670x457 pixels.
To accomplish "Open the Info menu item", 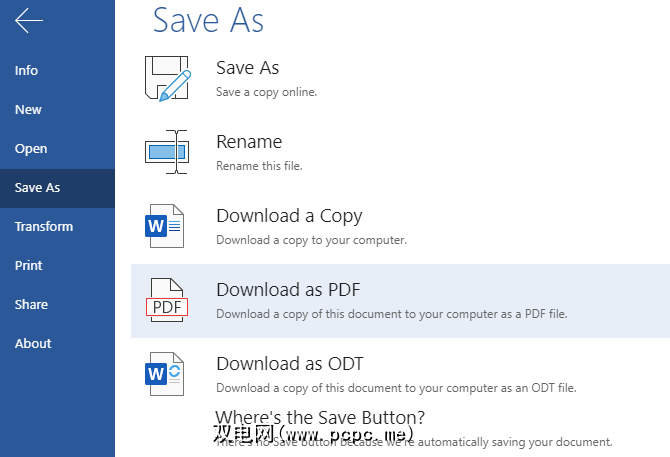I will pos(27,70).
